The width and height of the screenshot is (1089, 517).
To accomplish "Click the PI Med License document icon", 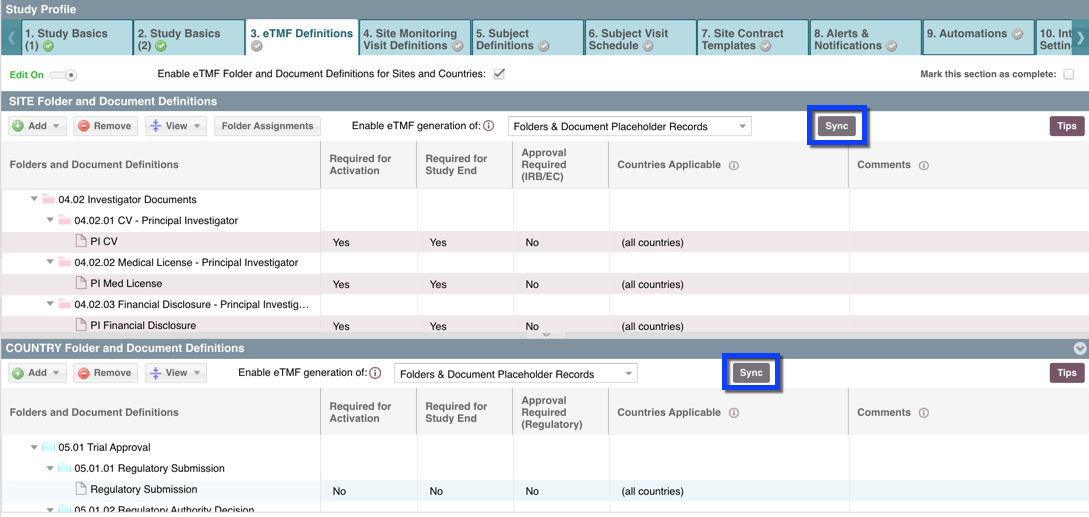I will coord(81,283).
